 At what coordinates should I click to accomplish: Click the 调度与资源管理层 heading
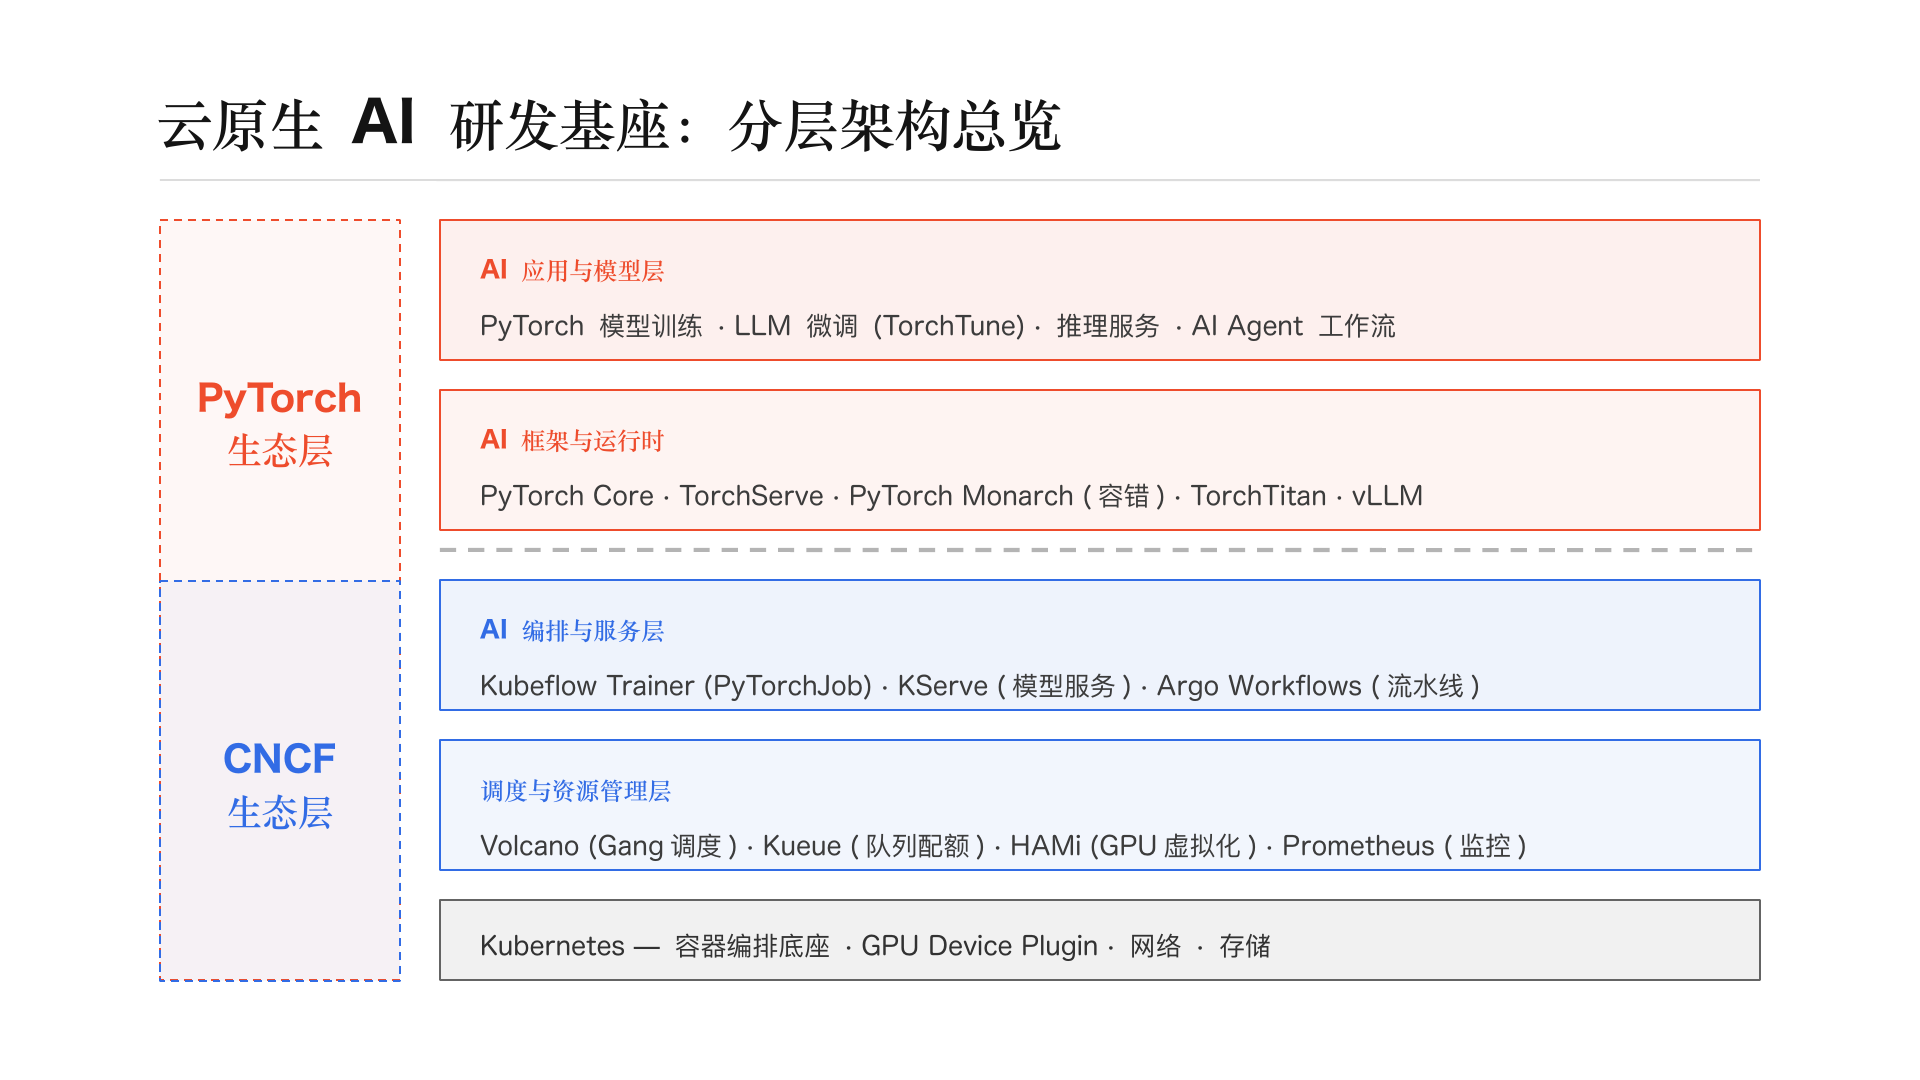(576, 791)
